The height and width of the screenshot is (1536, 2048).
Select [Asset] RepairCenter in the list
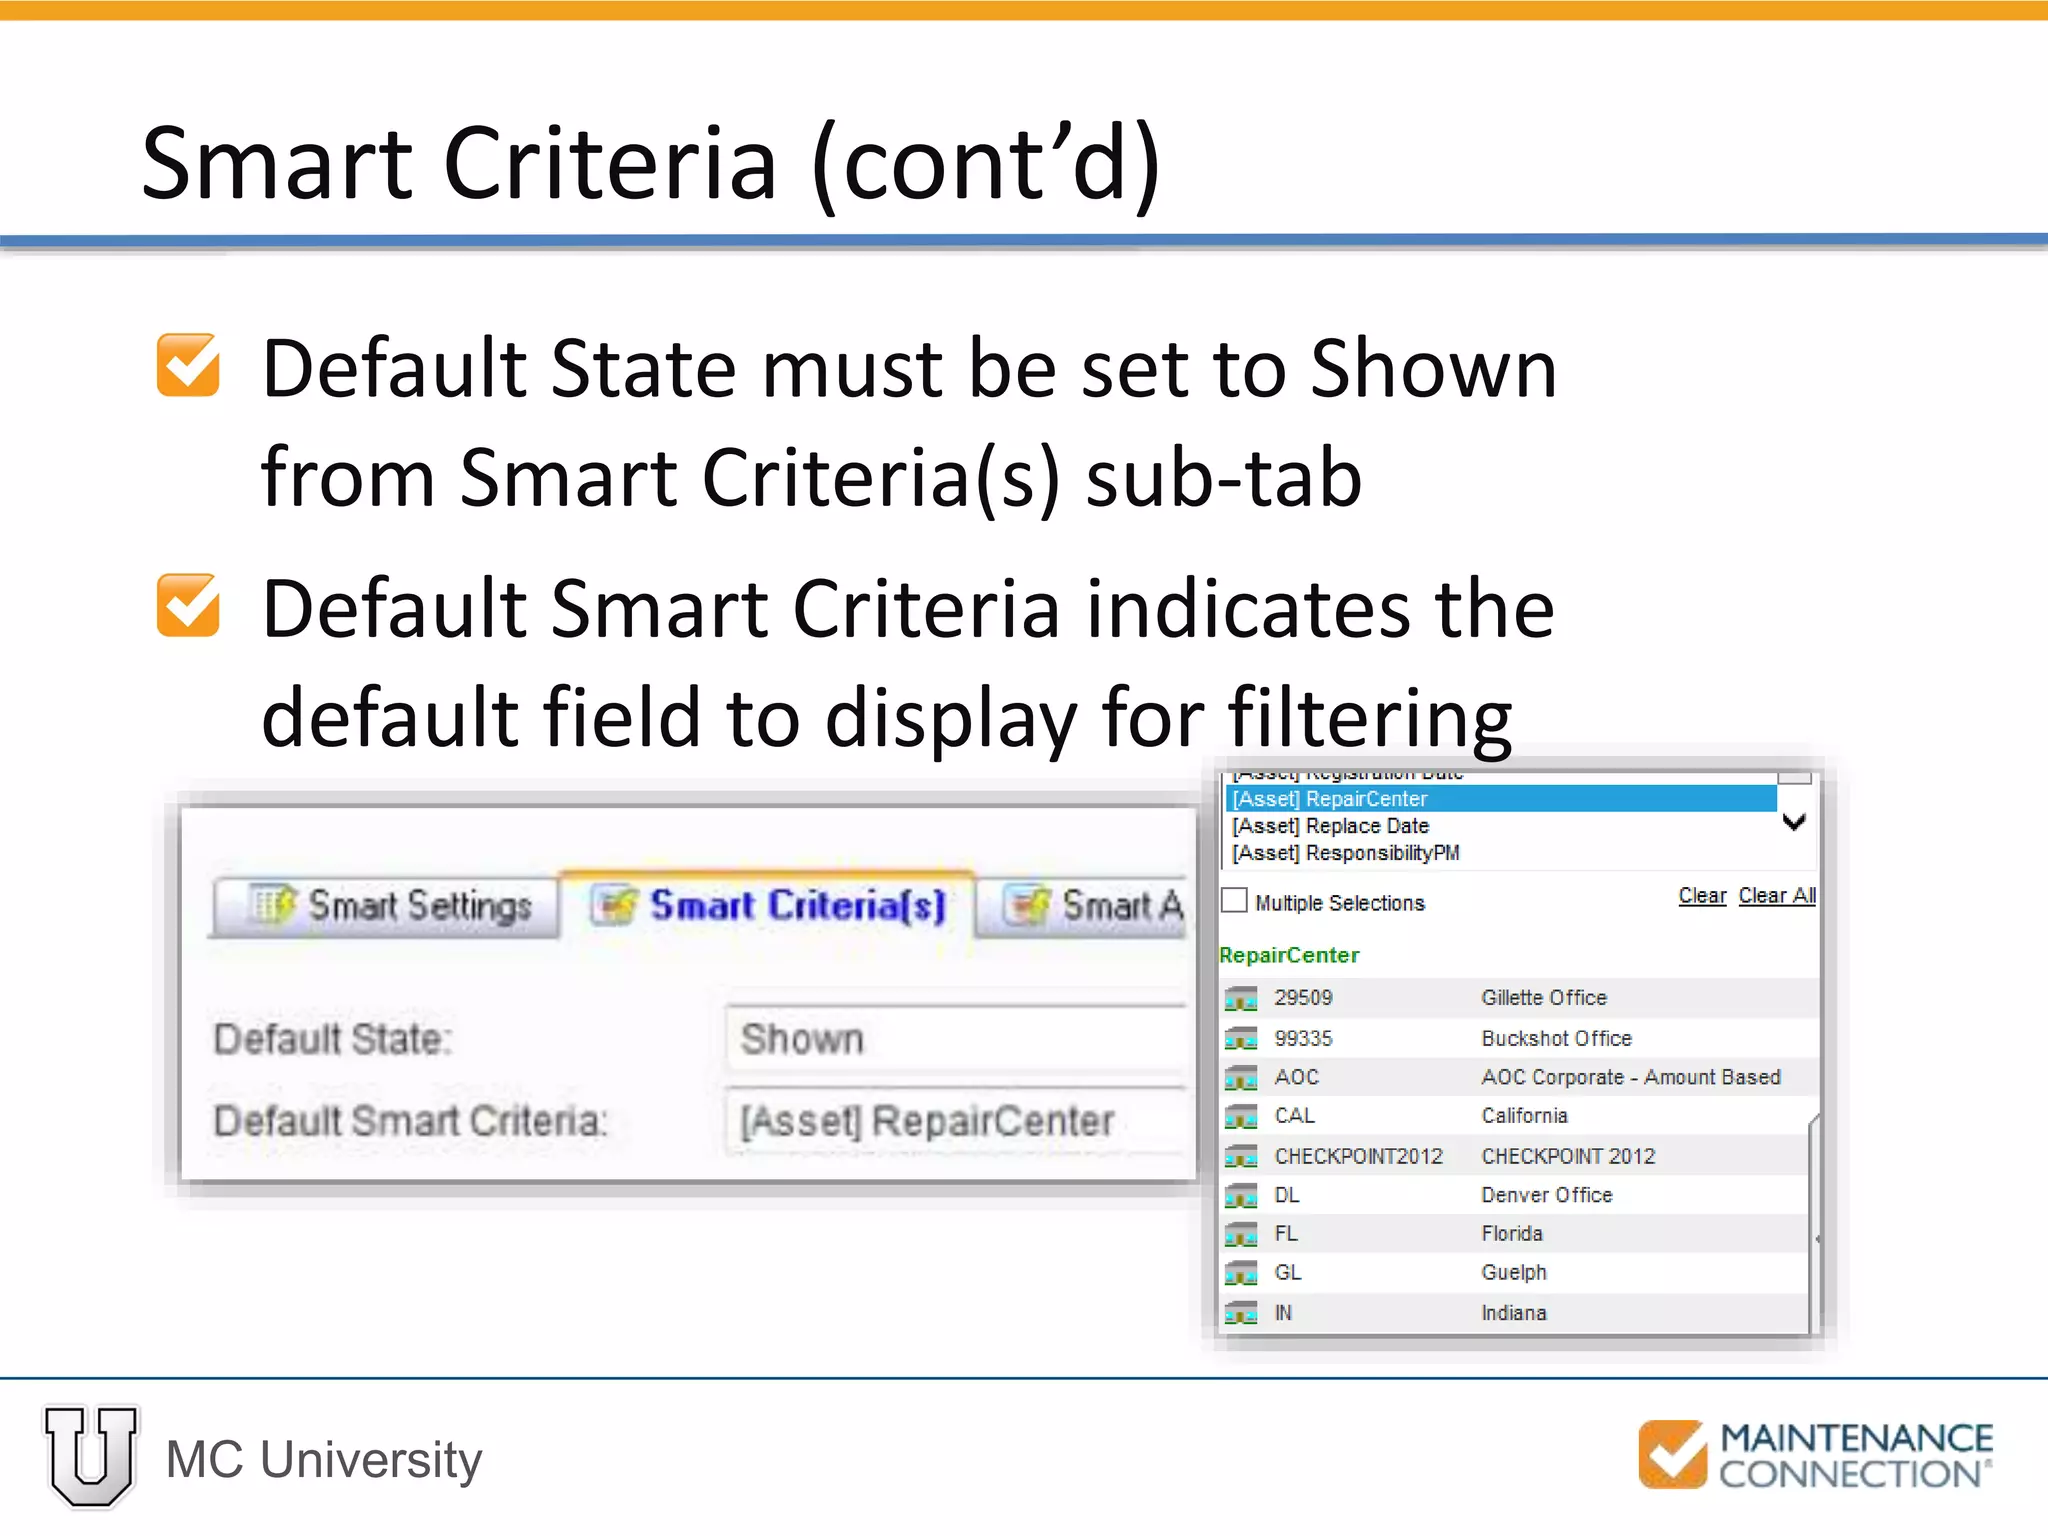point(1500,799)
